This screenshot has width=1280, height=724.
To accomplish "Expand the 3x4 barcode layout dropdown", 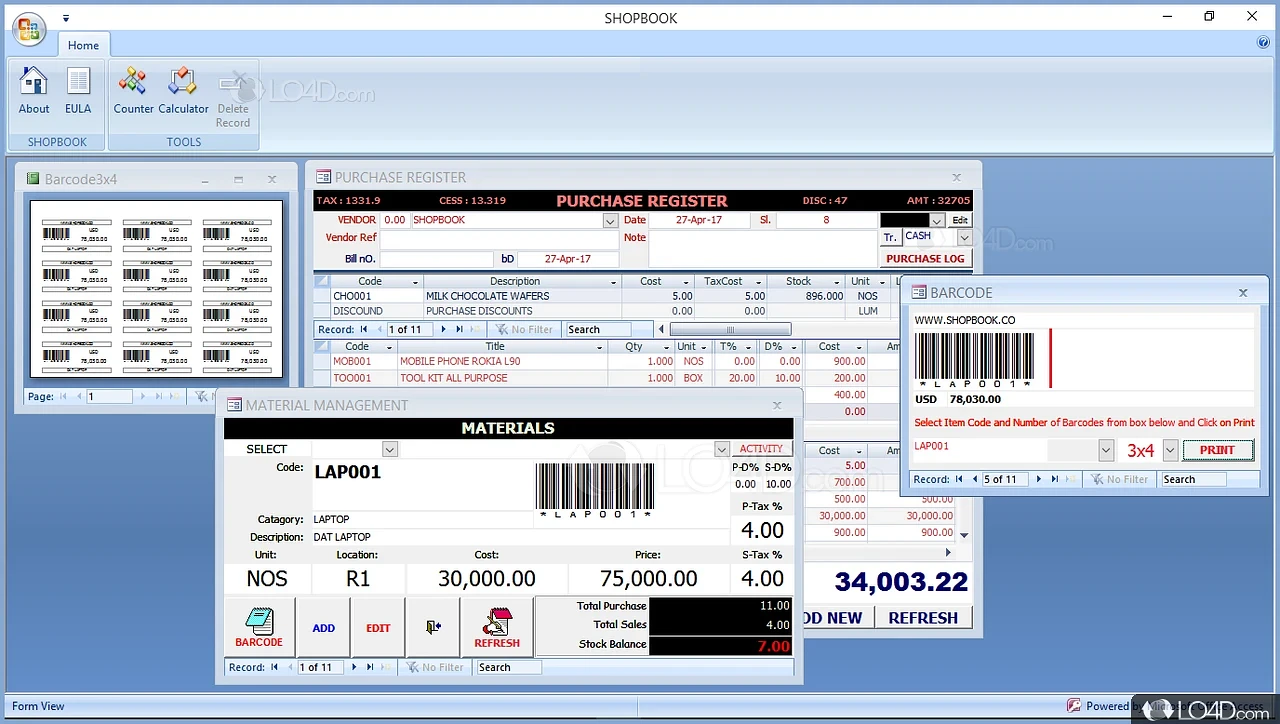I will 1170,450.
